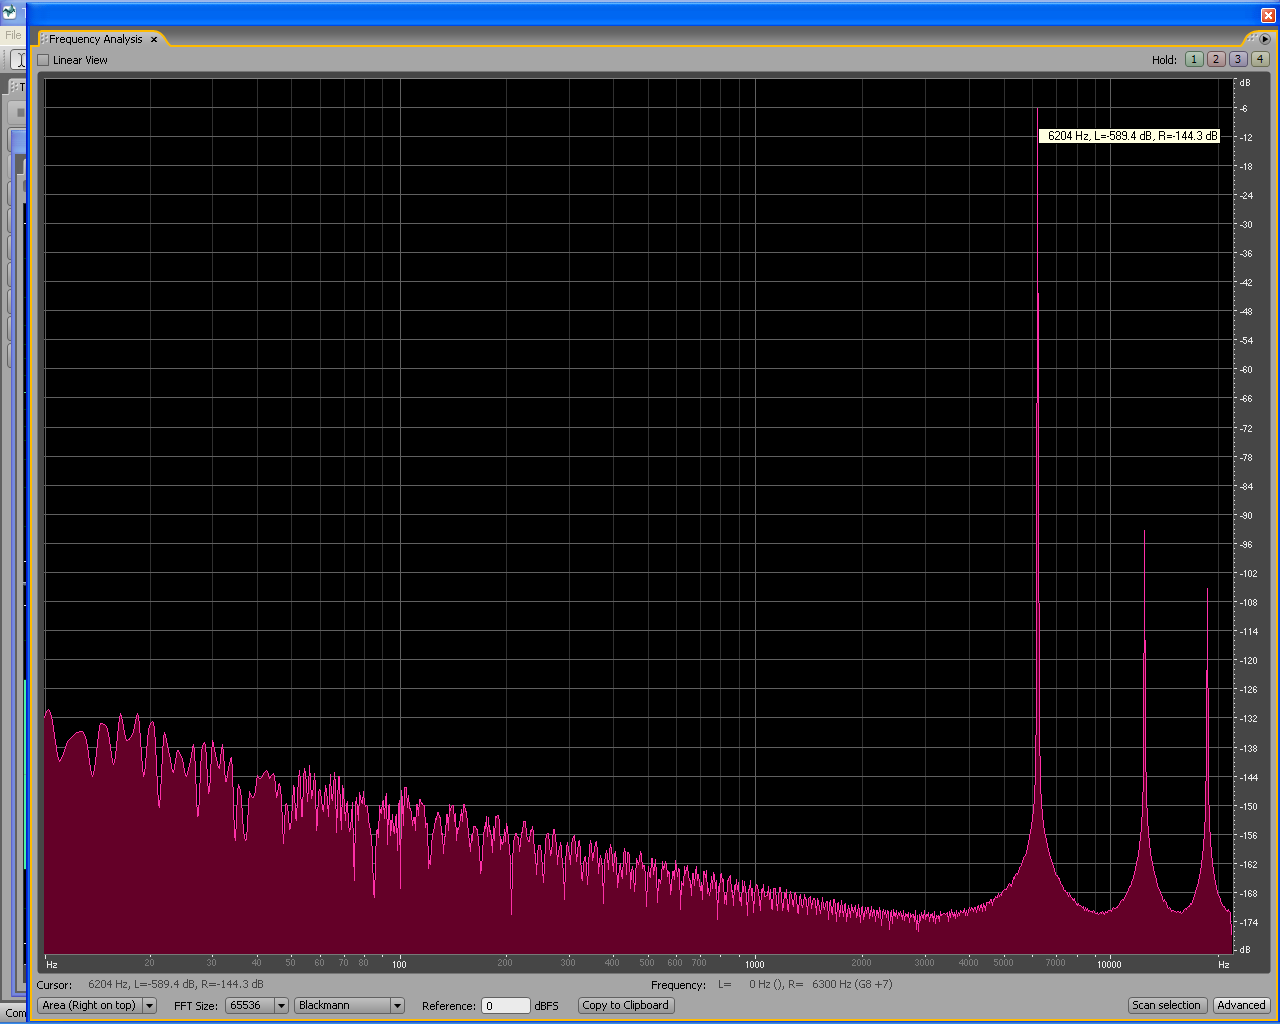The height and width of the screenshot is (1024, 1280).
Task: Click the 1000 label on frequency axis
Action: pyautogui.click(x=755, y=964)
